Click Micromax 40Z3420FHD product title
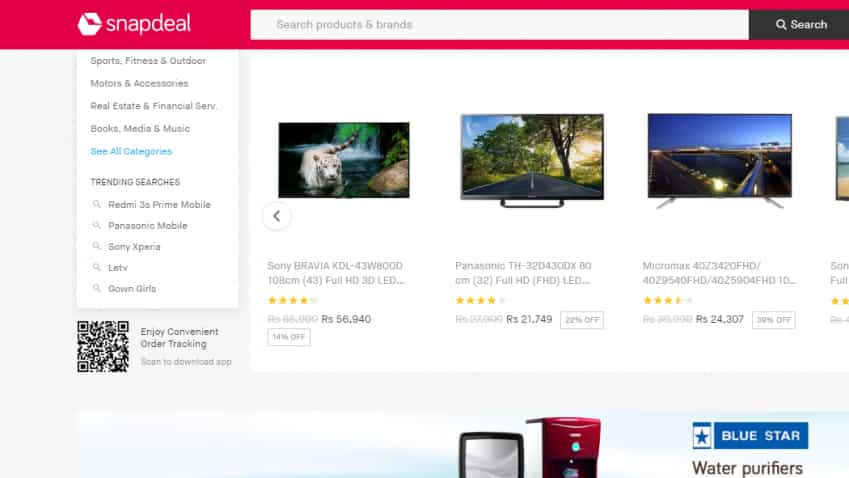The height and width of the screenshot is (478, 849). [x=720, y=273]
